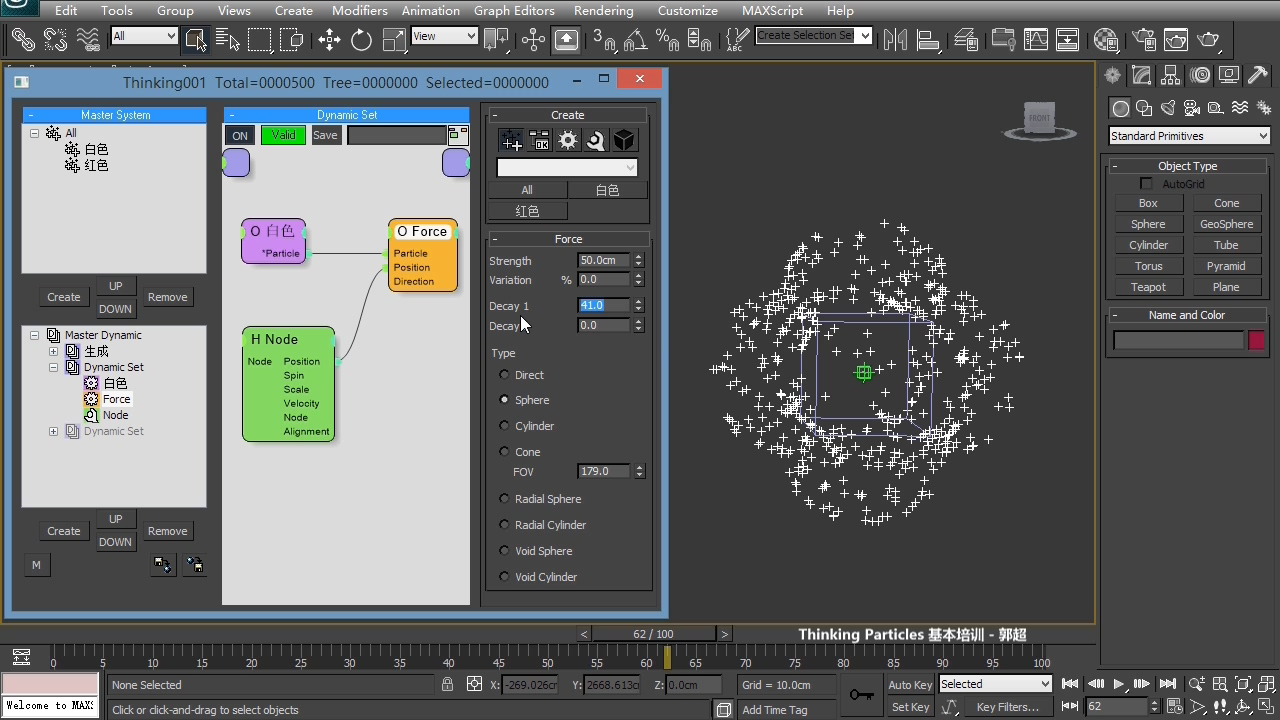Activate the Select and Rotate tool
Viewport: 1280px width, 720px height.
coord(361,39)
